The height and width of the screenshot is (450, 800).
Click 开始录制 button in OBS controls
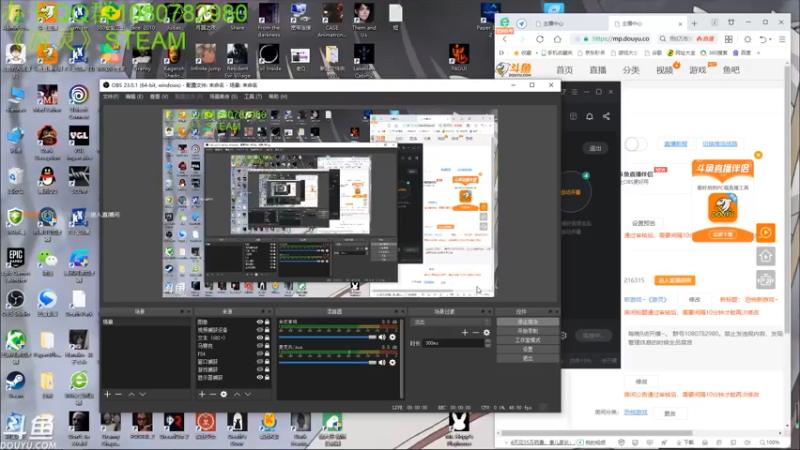click(x=528, y=331)
